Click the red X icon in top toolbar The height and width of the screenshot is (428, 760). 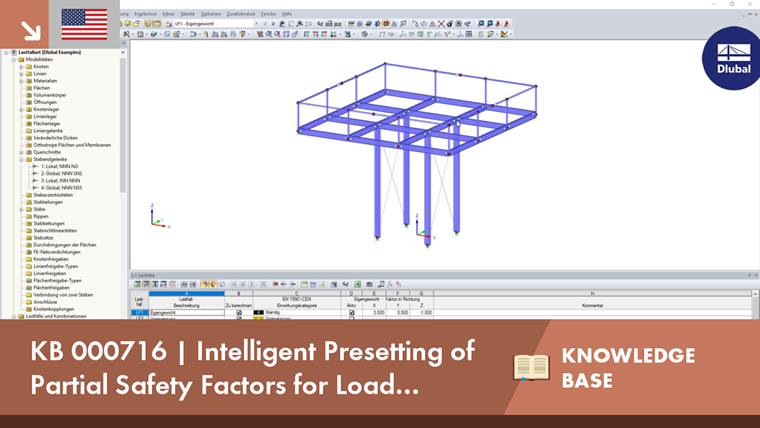coord(441,24)
